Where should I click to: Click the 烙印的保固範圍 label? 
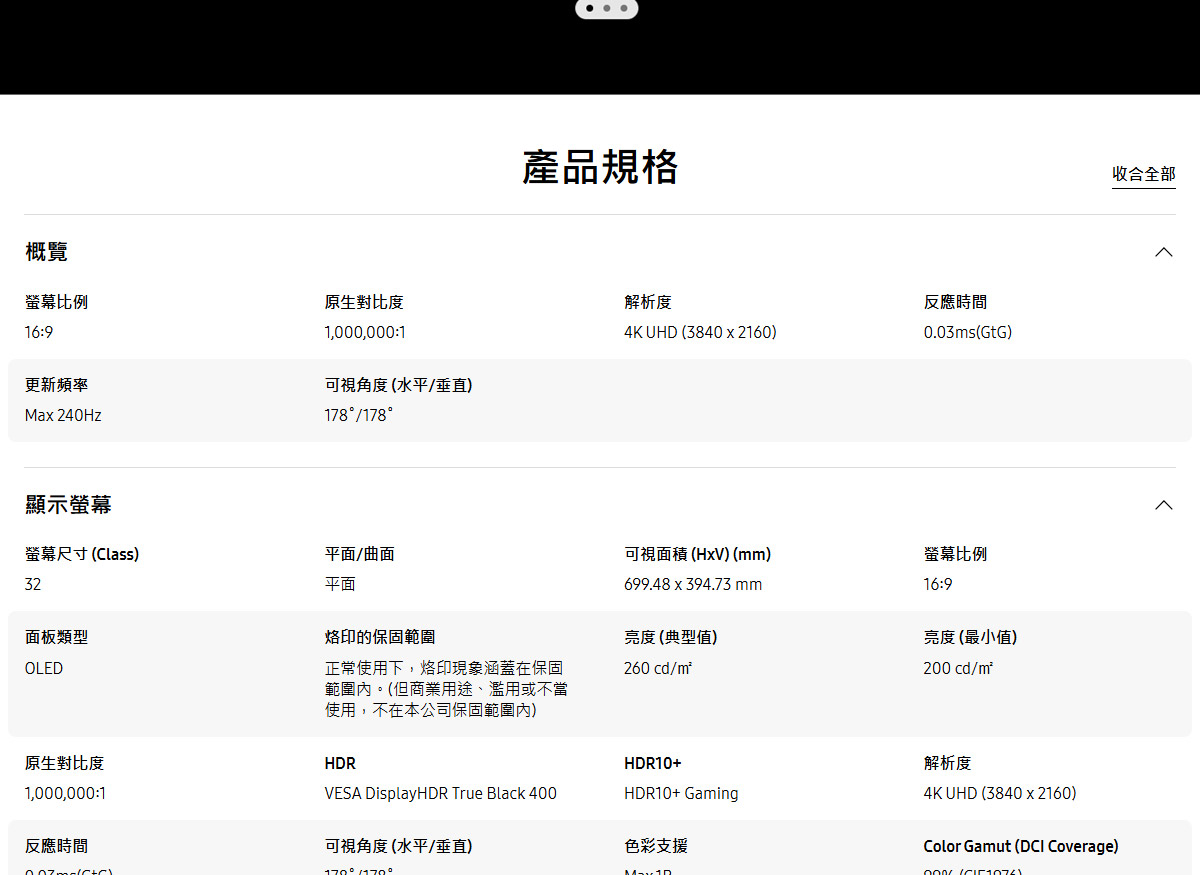(x=380, y=637)
